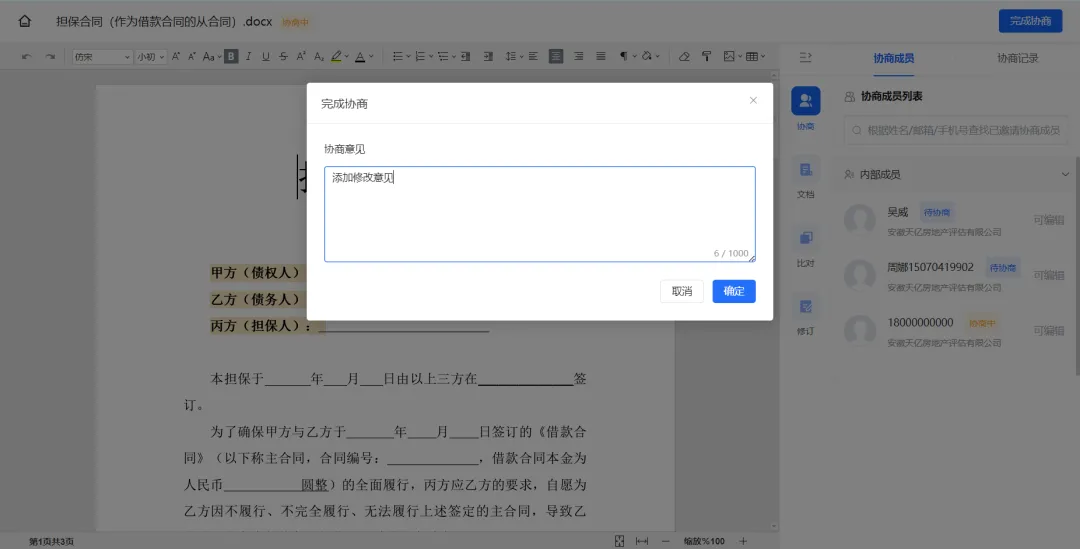Click the home icon at top left
The image size is (1080, 549).
point(25,21)
